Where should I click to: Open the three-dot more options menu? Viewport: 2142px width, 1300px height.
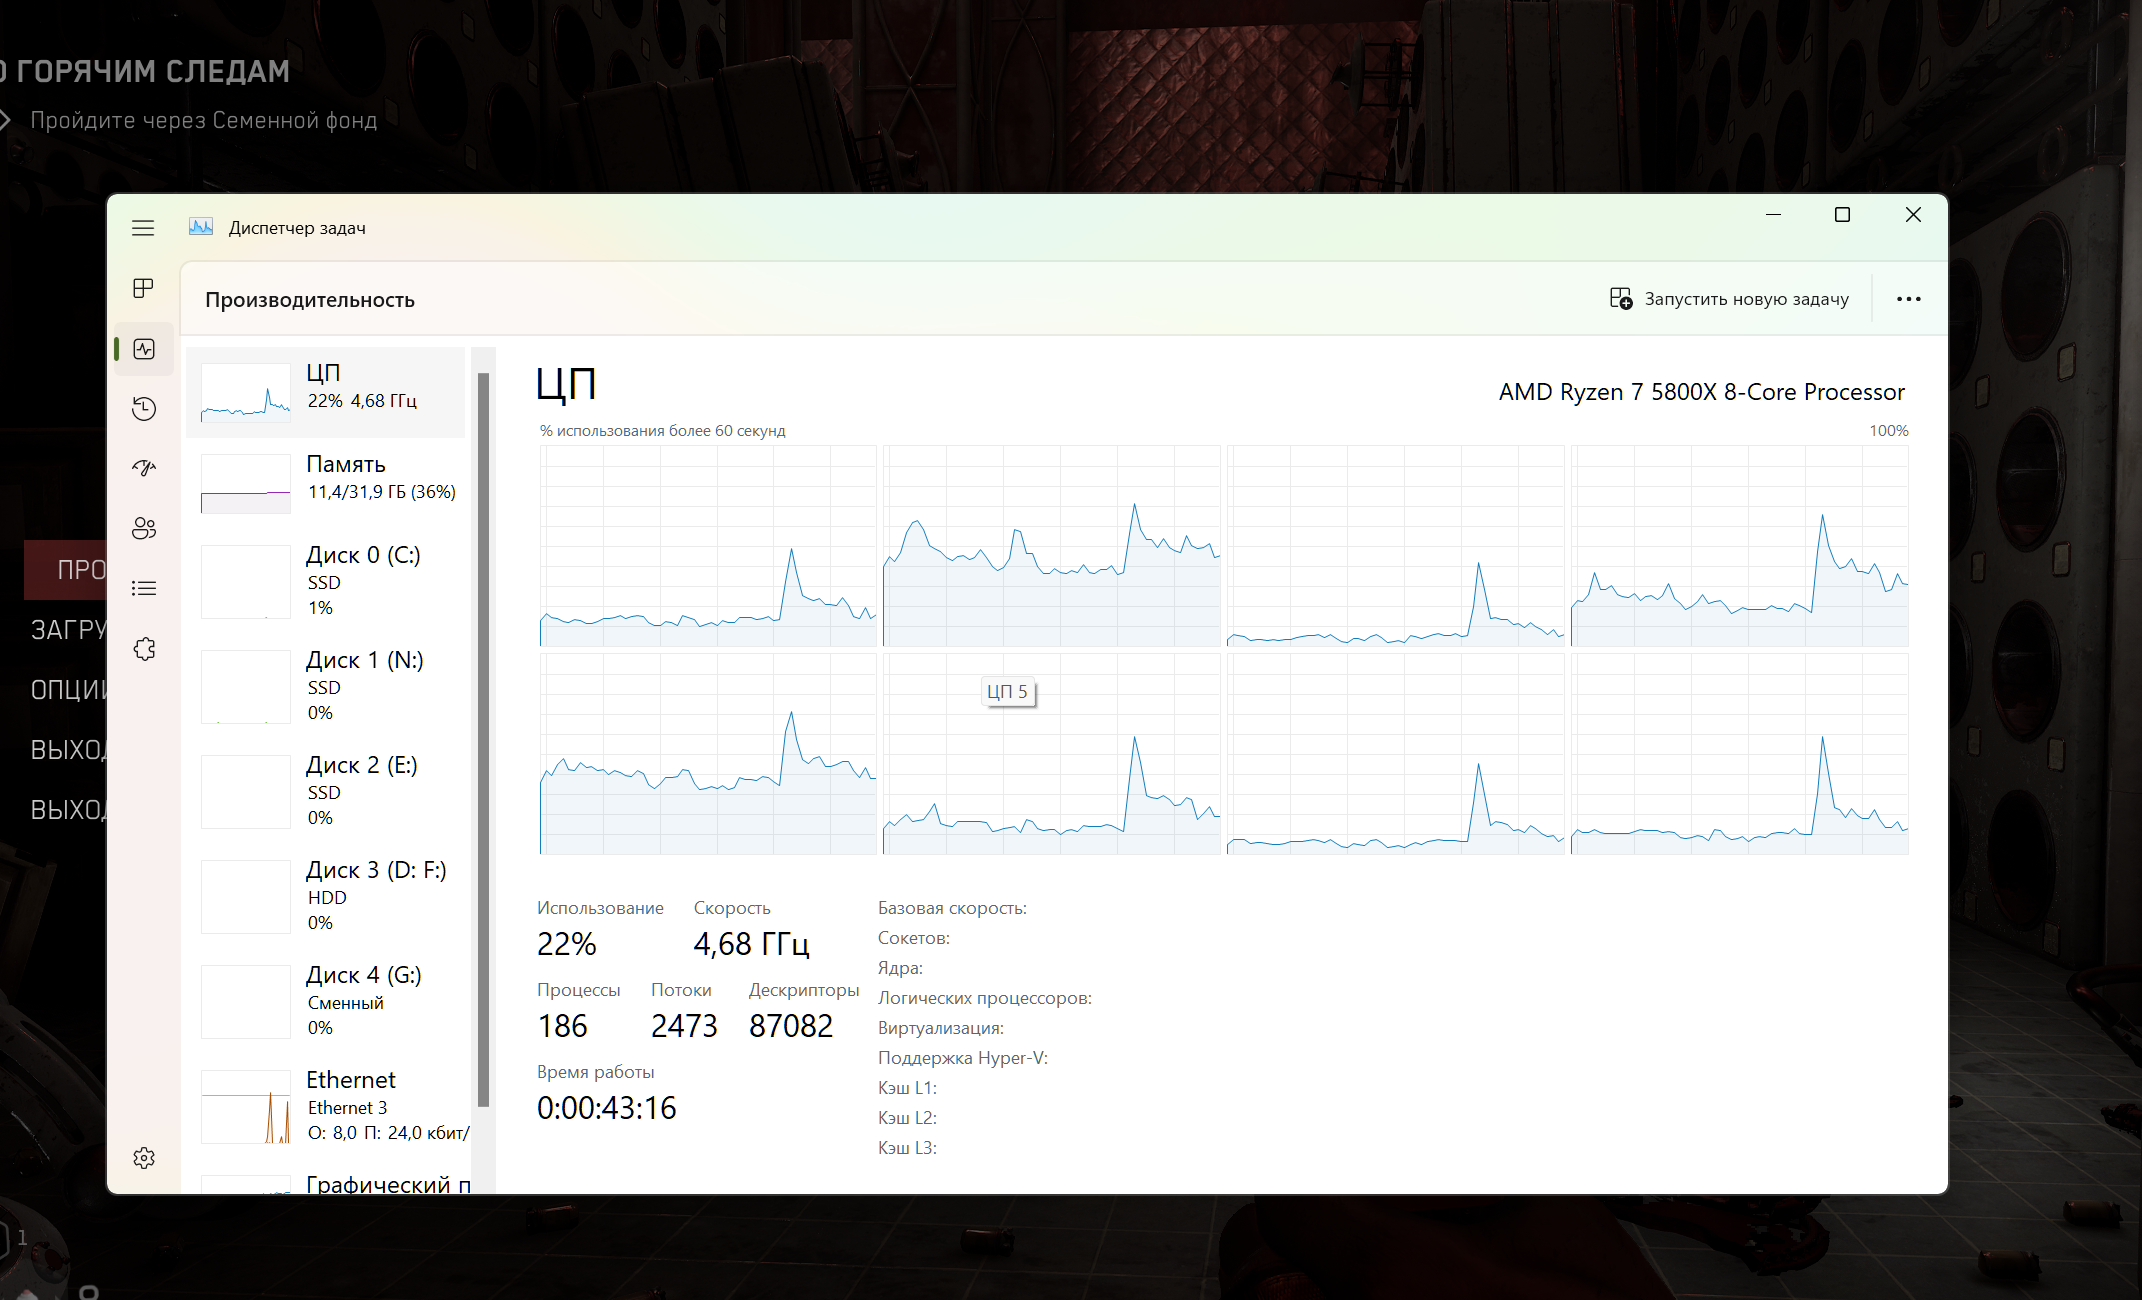point(1908,299)
